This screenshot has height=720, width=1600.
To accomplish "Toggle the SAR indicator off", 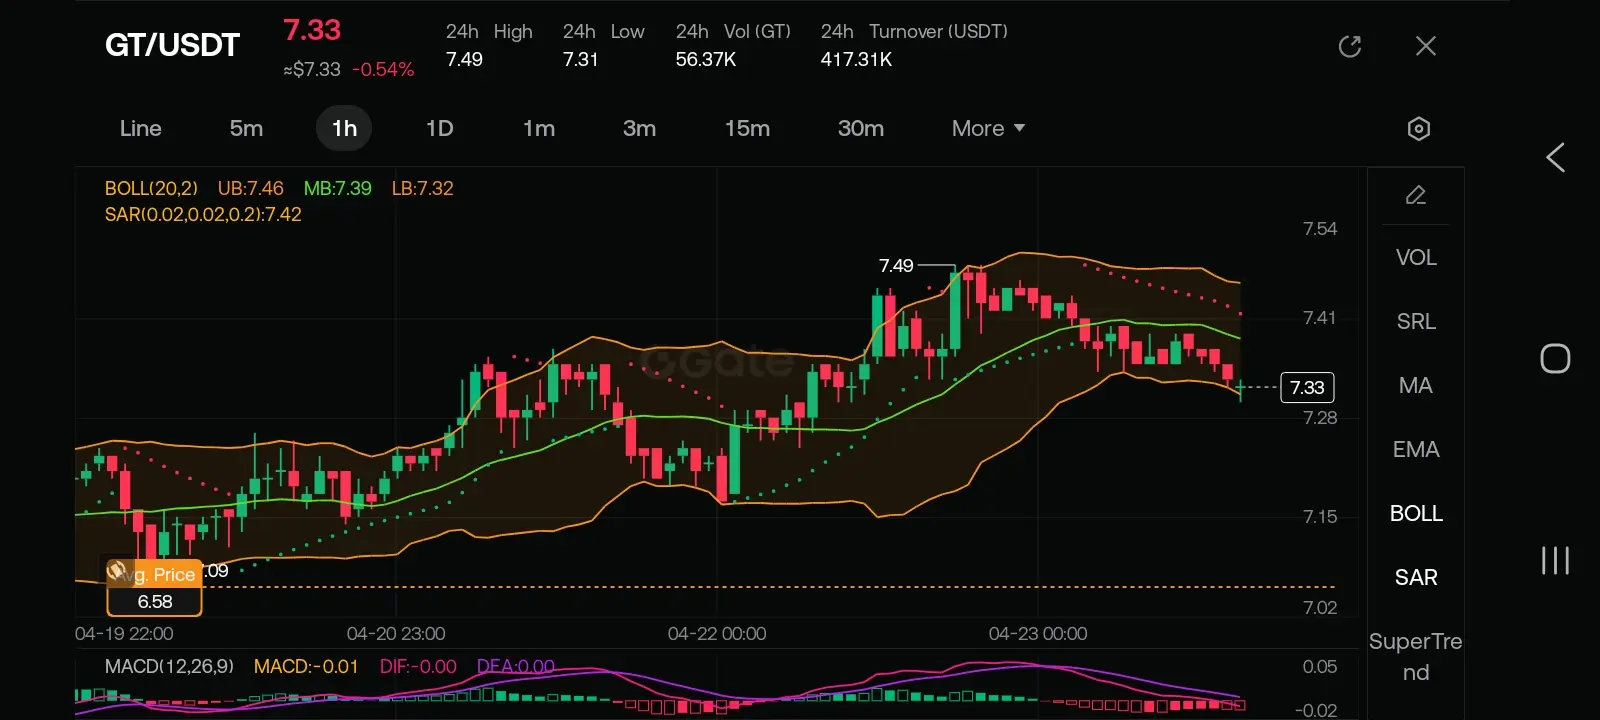I will (x=1416, y=578).
